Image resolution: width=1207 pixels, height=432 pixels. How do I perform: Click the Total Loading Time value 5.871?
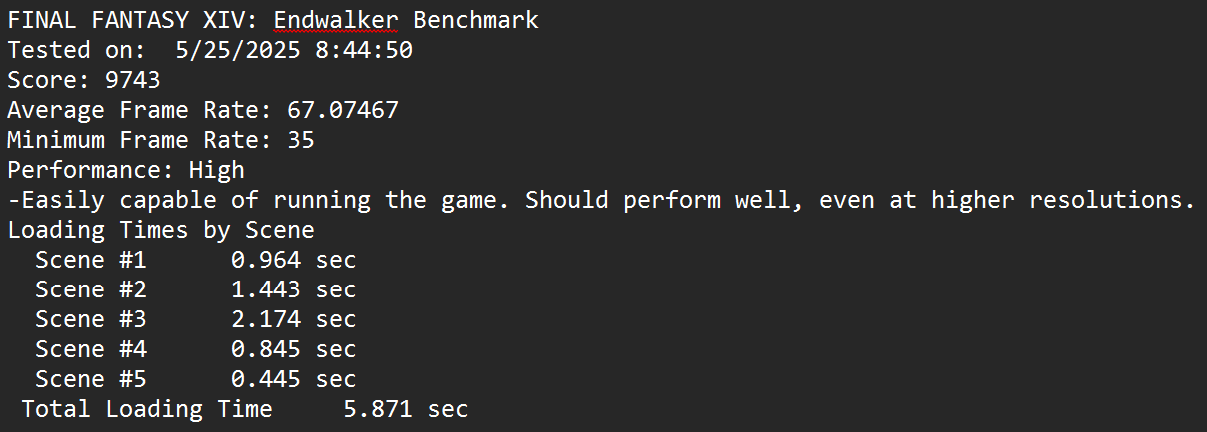(377, 409)
